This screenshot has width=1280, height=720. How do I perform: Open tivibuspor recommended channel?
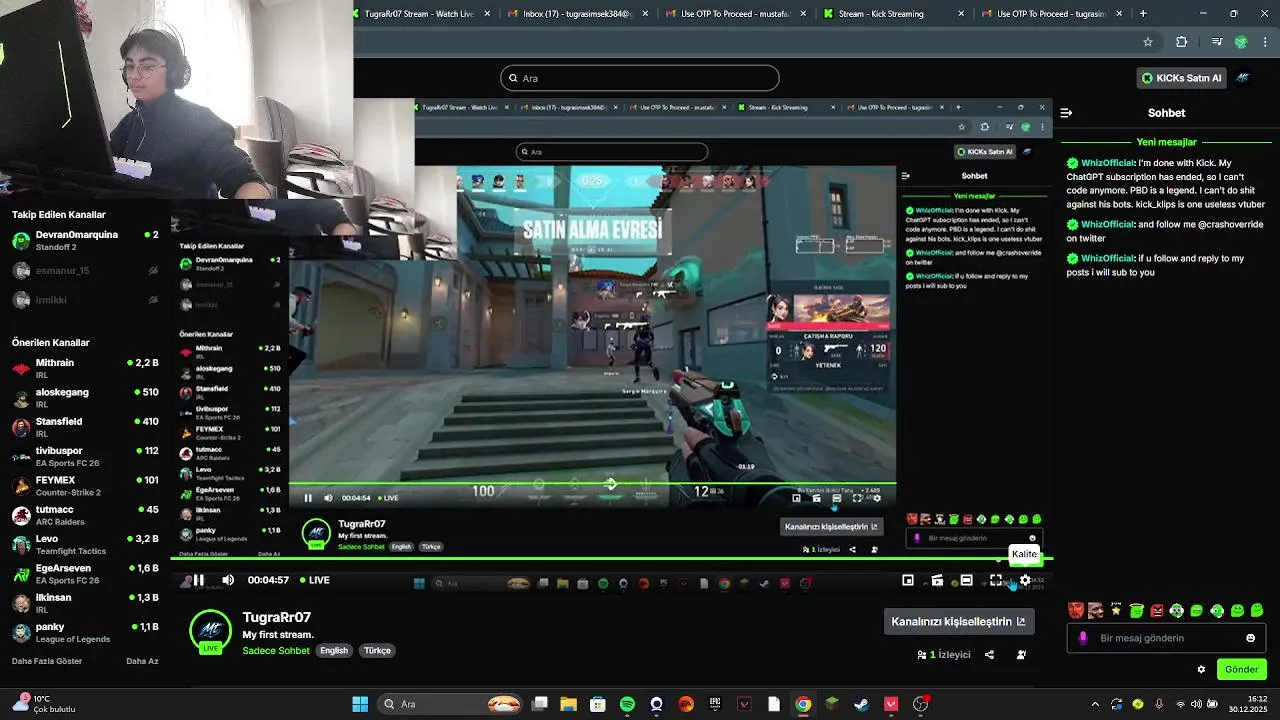pyautogui.click(x=85, y=456)
